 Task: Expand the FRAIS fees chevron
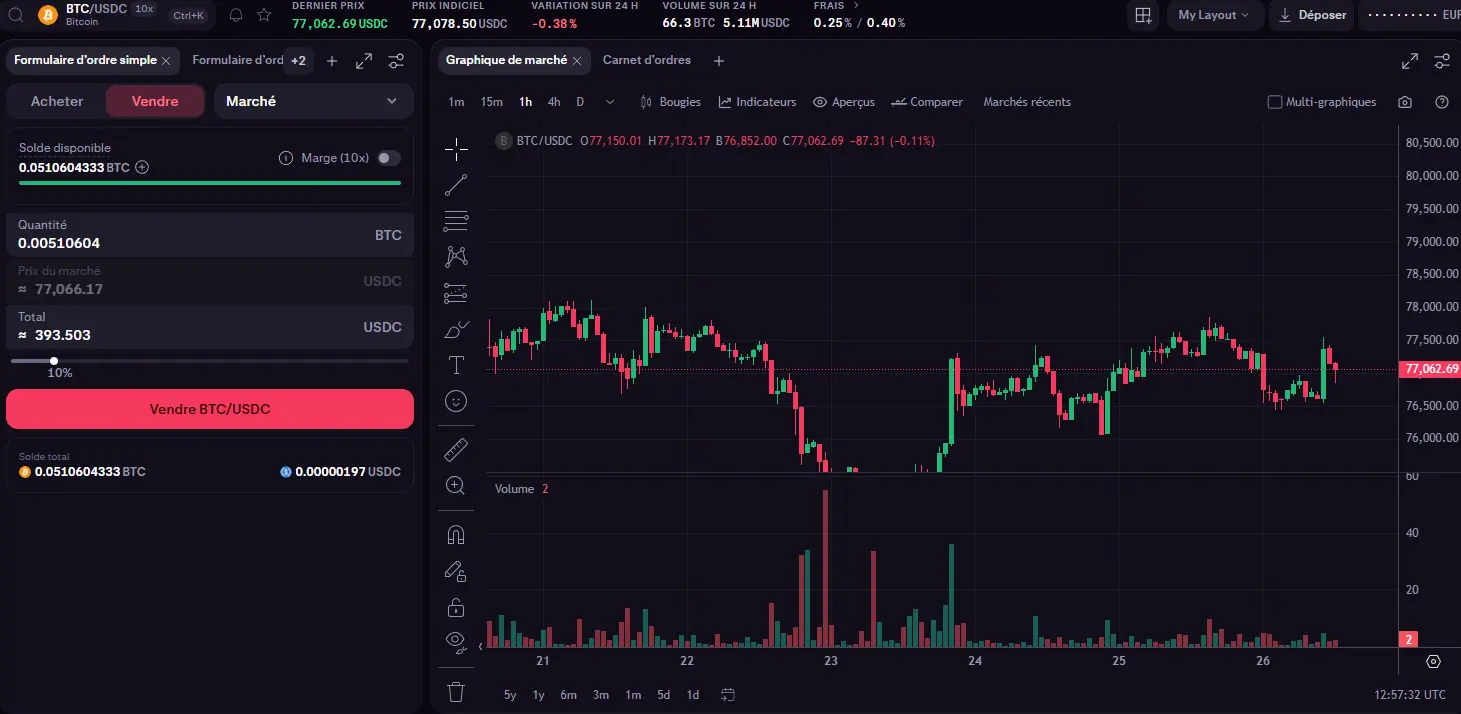point(855,5)
